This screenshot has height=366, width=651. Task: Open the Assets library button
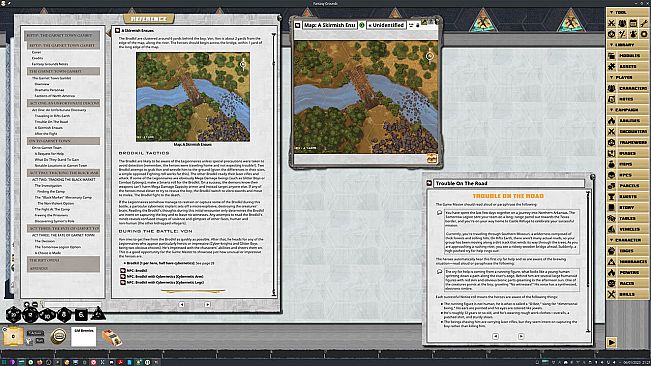tap(627, 66)
